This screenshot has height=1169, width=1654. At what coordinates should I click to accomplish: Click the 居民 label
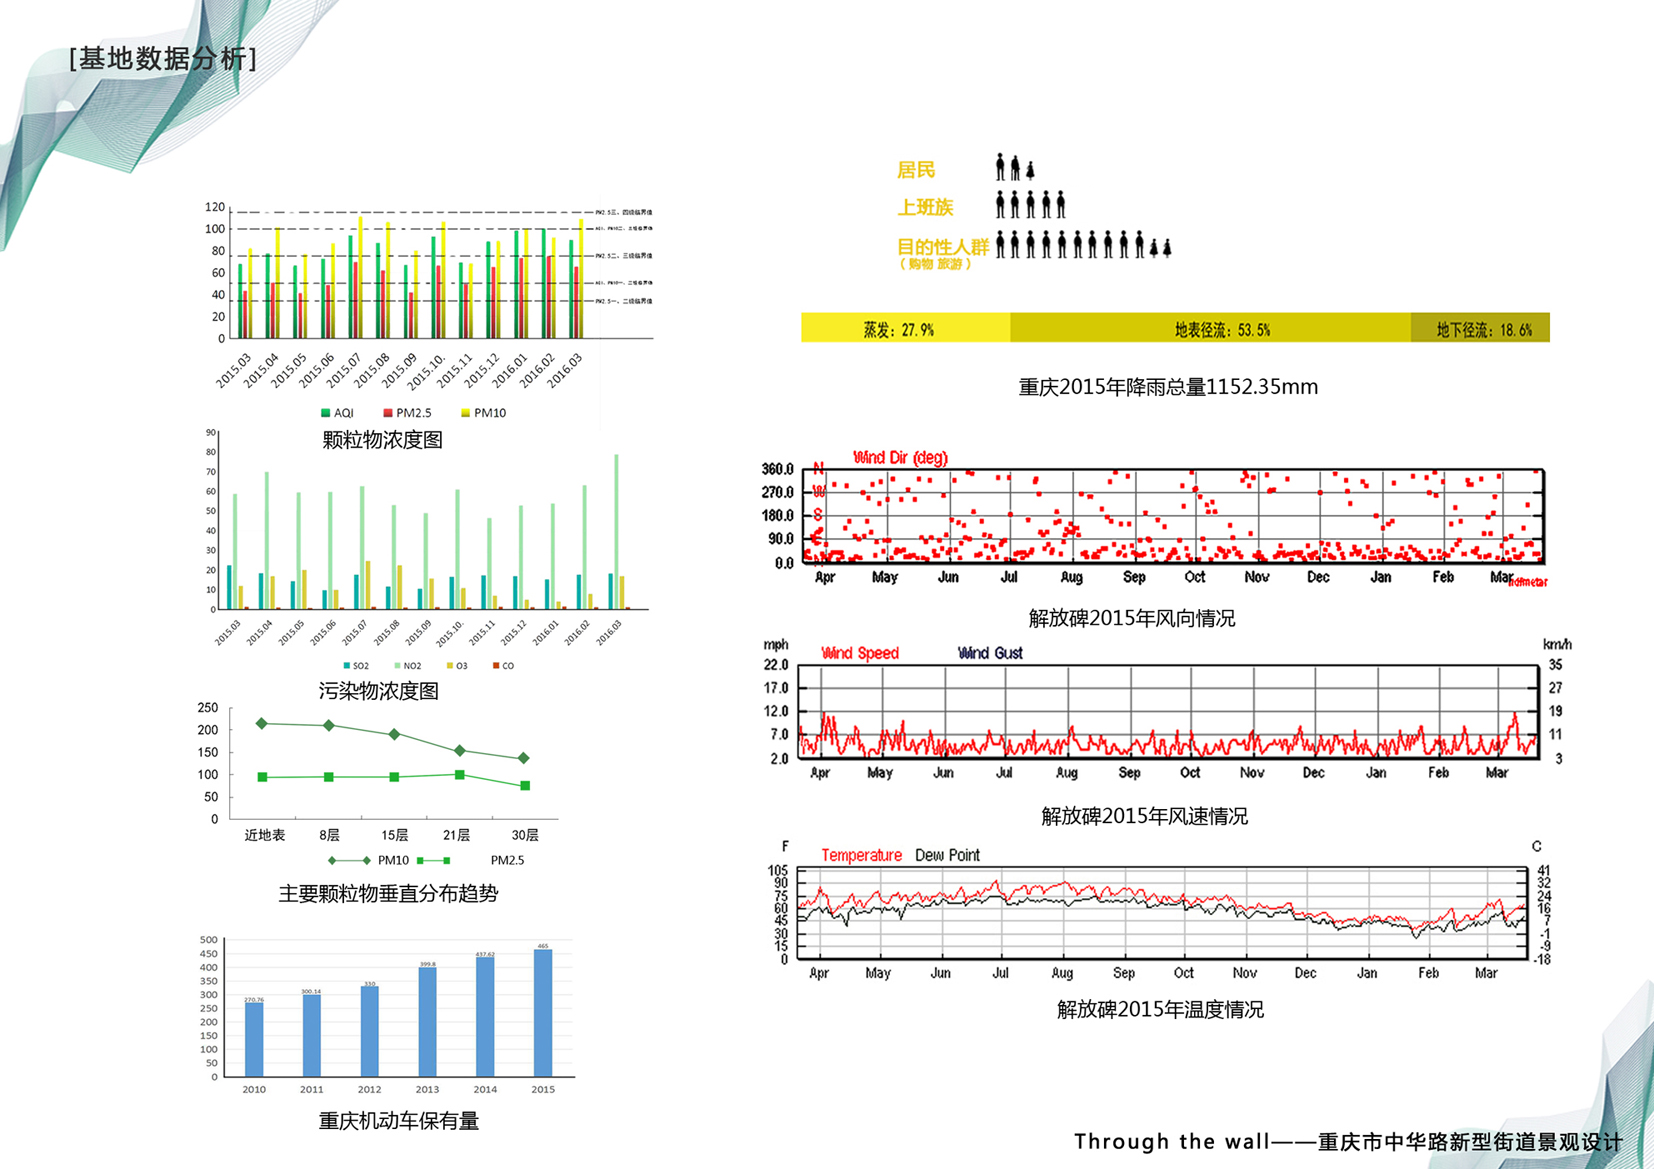click(916, 170)
